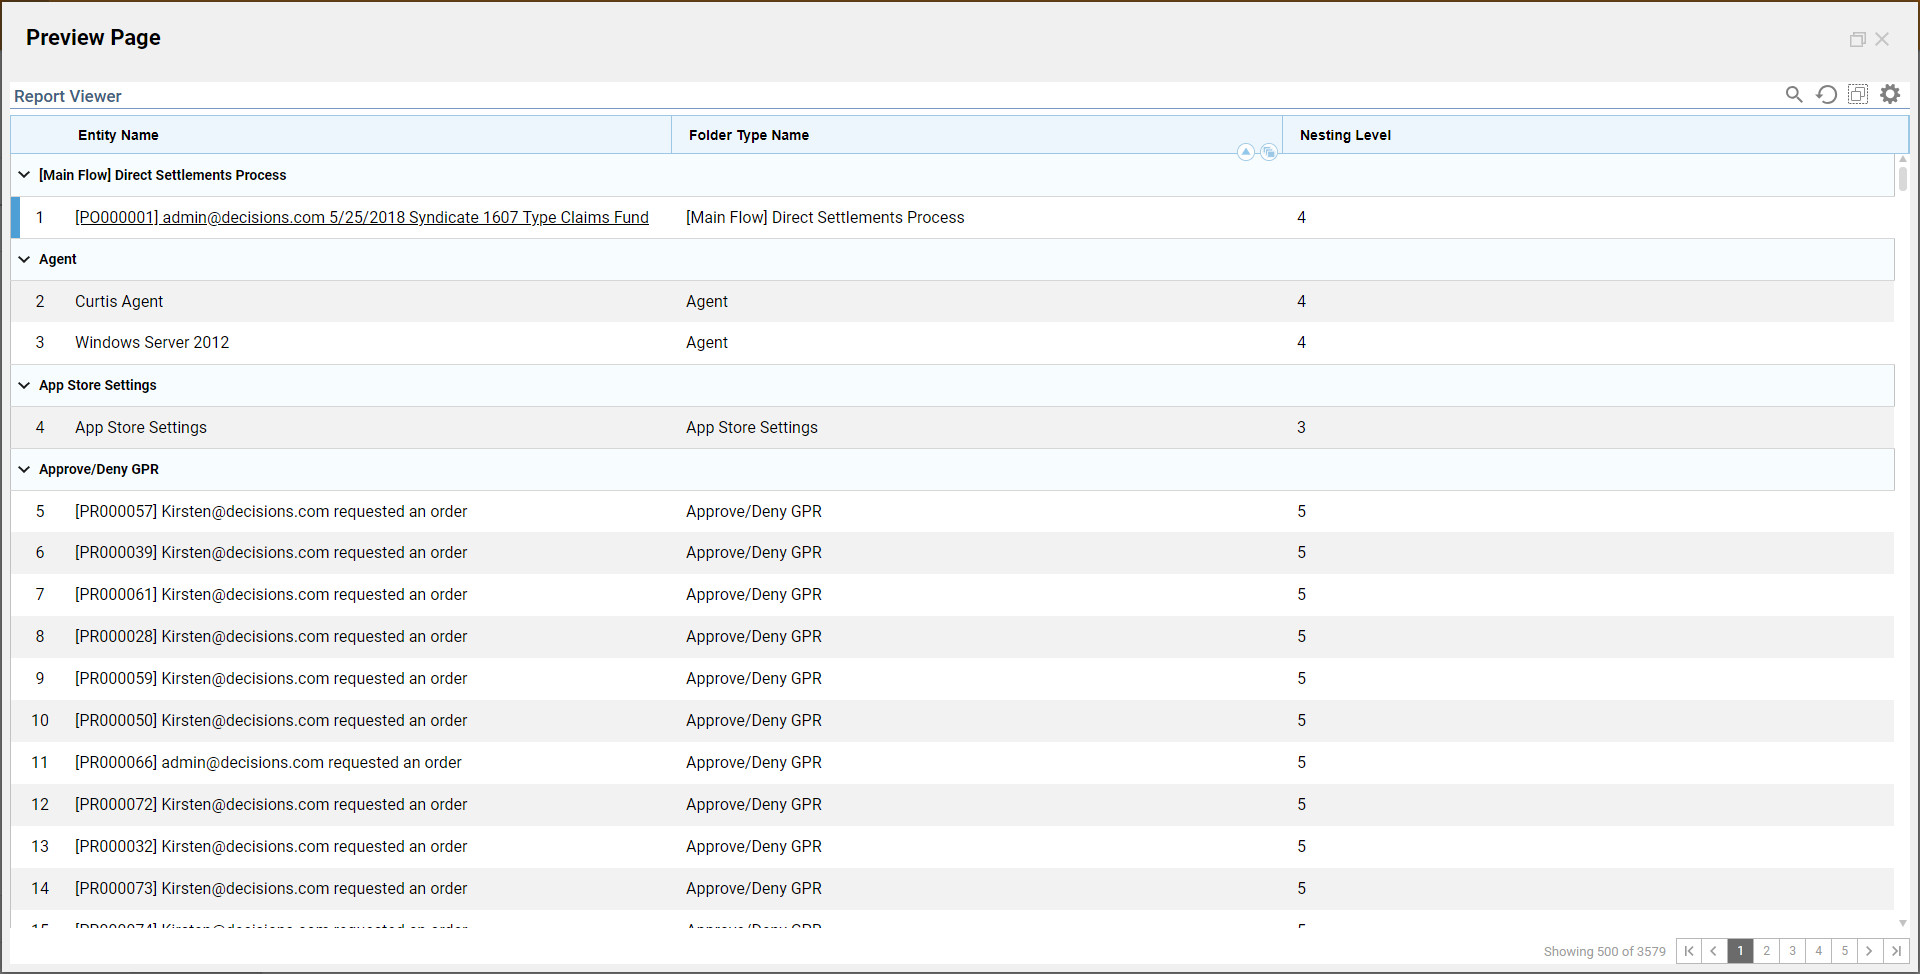Open search in Report Viewer
Screen dimensions: 1920x974
pyautogui.click(x=1794, y=94)
